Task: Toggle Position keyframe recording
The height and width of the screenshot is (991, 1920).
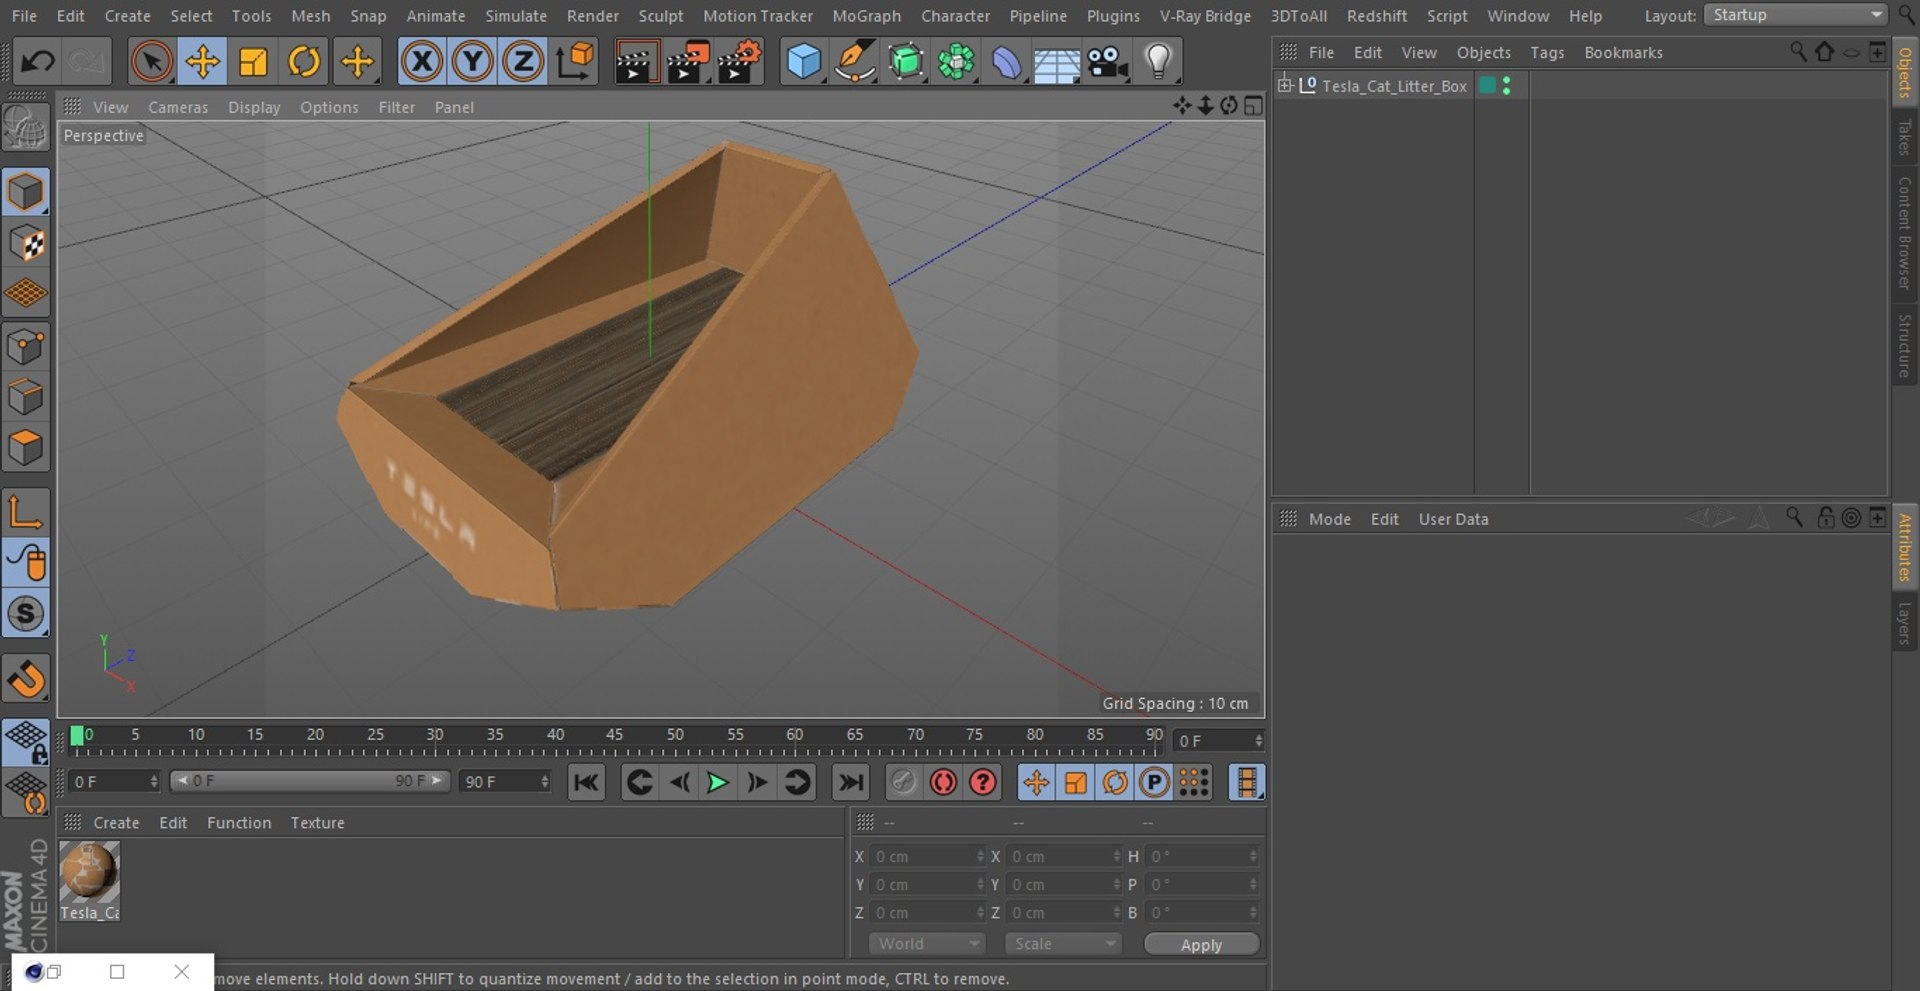Action: pos(1036,782)
